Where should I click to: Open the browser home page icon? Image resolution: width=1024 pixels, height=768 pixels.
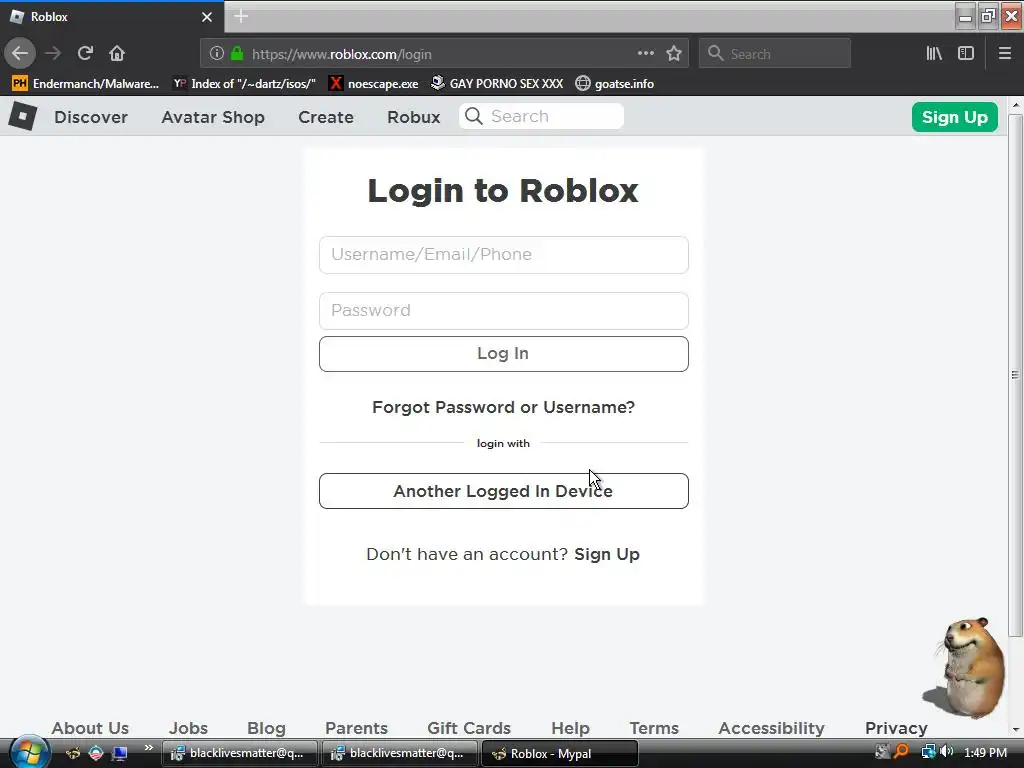pyautogui.click(x=117, y=53)
